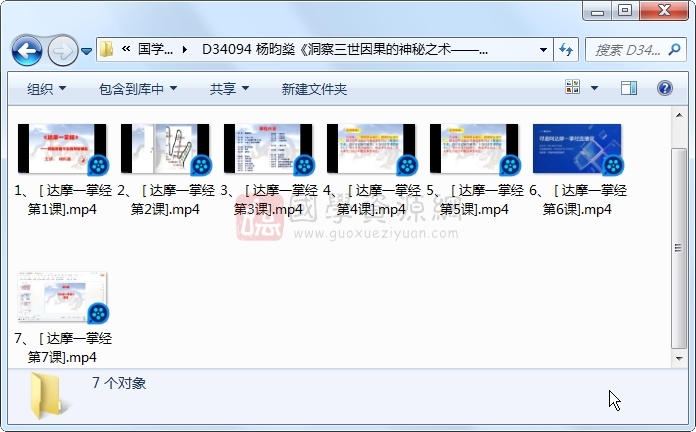This screenshot has width=696, height=432.
Task: Click the folder icon in address bar
Action: click(x=107, y=49)
